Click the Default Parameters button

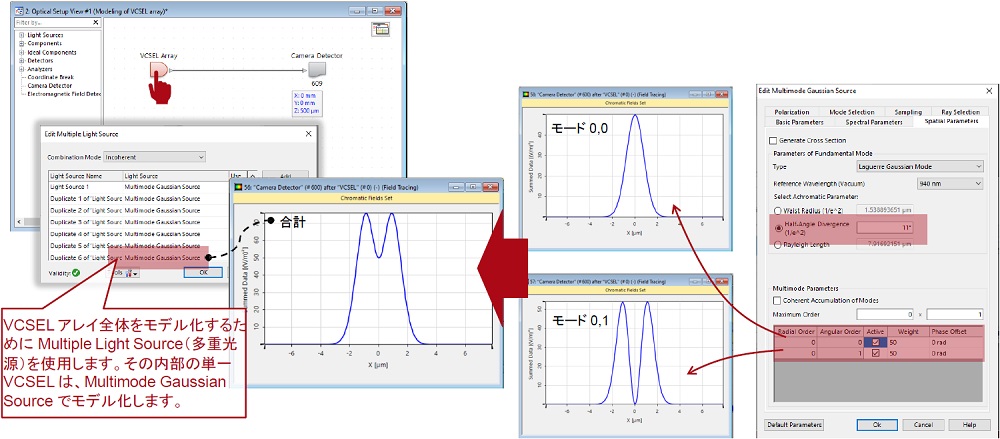[x=793, y=425]
